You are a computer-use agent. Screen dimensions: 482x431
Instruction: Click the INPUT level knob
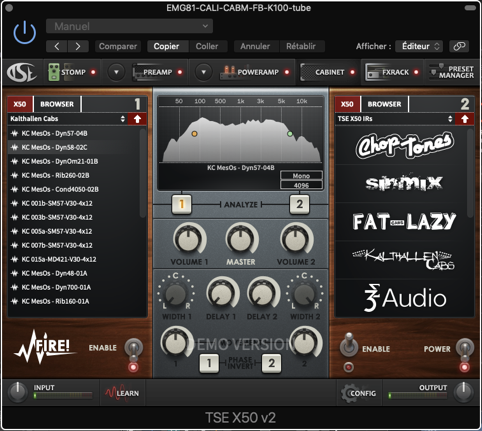tap(17, 392)
